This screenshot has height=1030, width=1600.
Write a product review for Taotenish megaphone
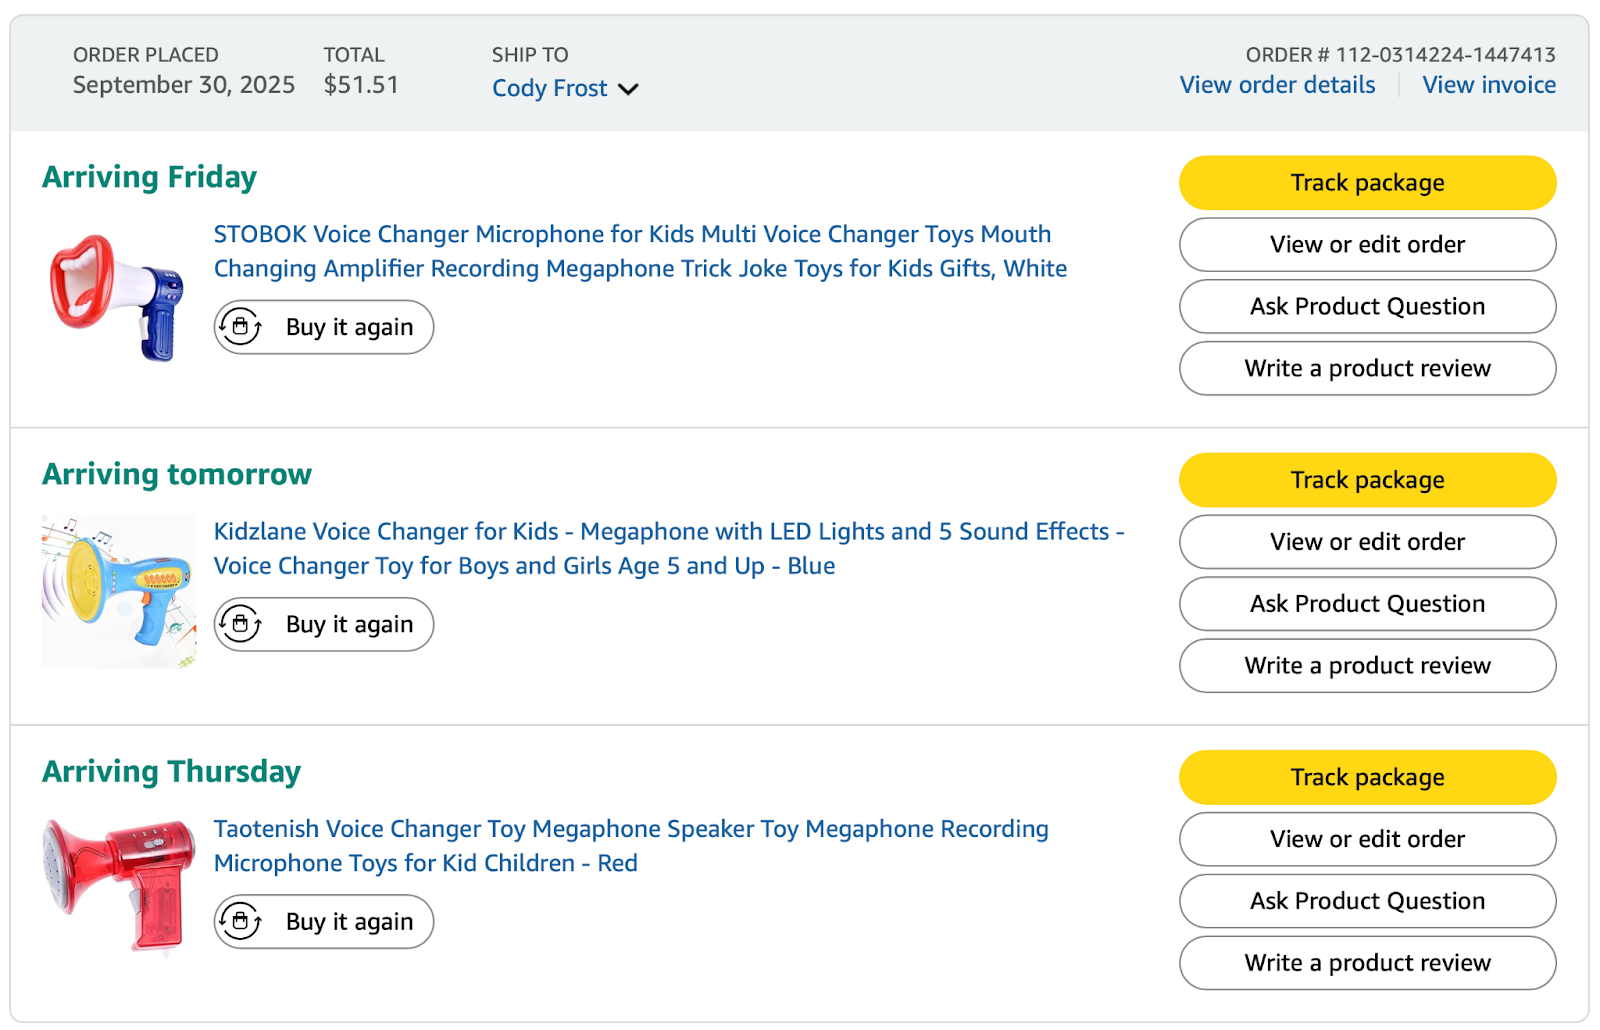(1367, 963)
